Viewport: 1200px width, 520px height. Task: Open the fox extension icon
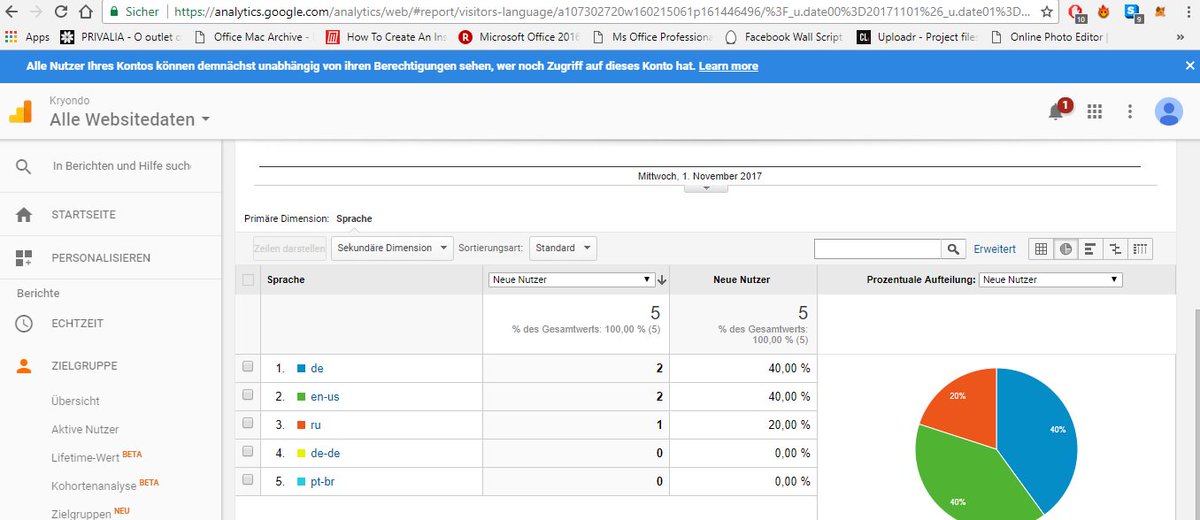tap(1160, 13)
